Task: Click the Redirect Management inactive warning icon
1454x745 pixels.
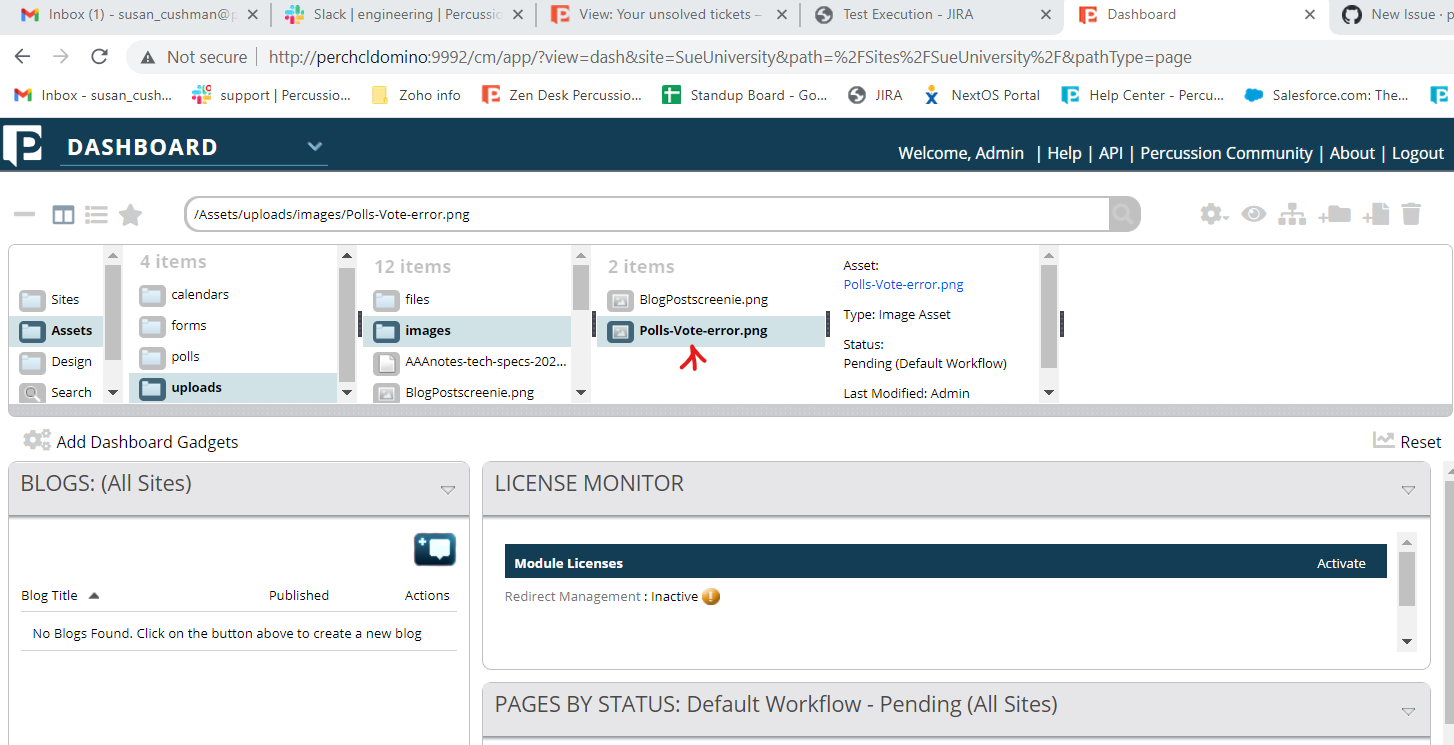Action: pos(711,597)
